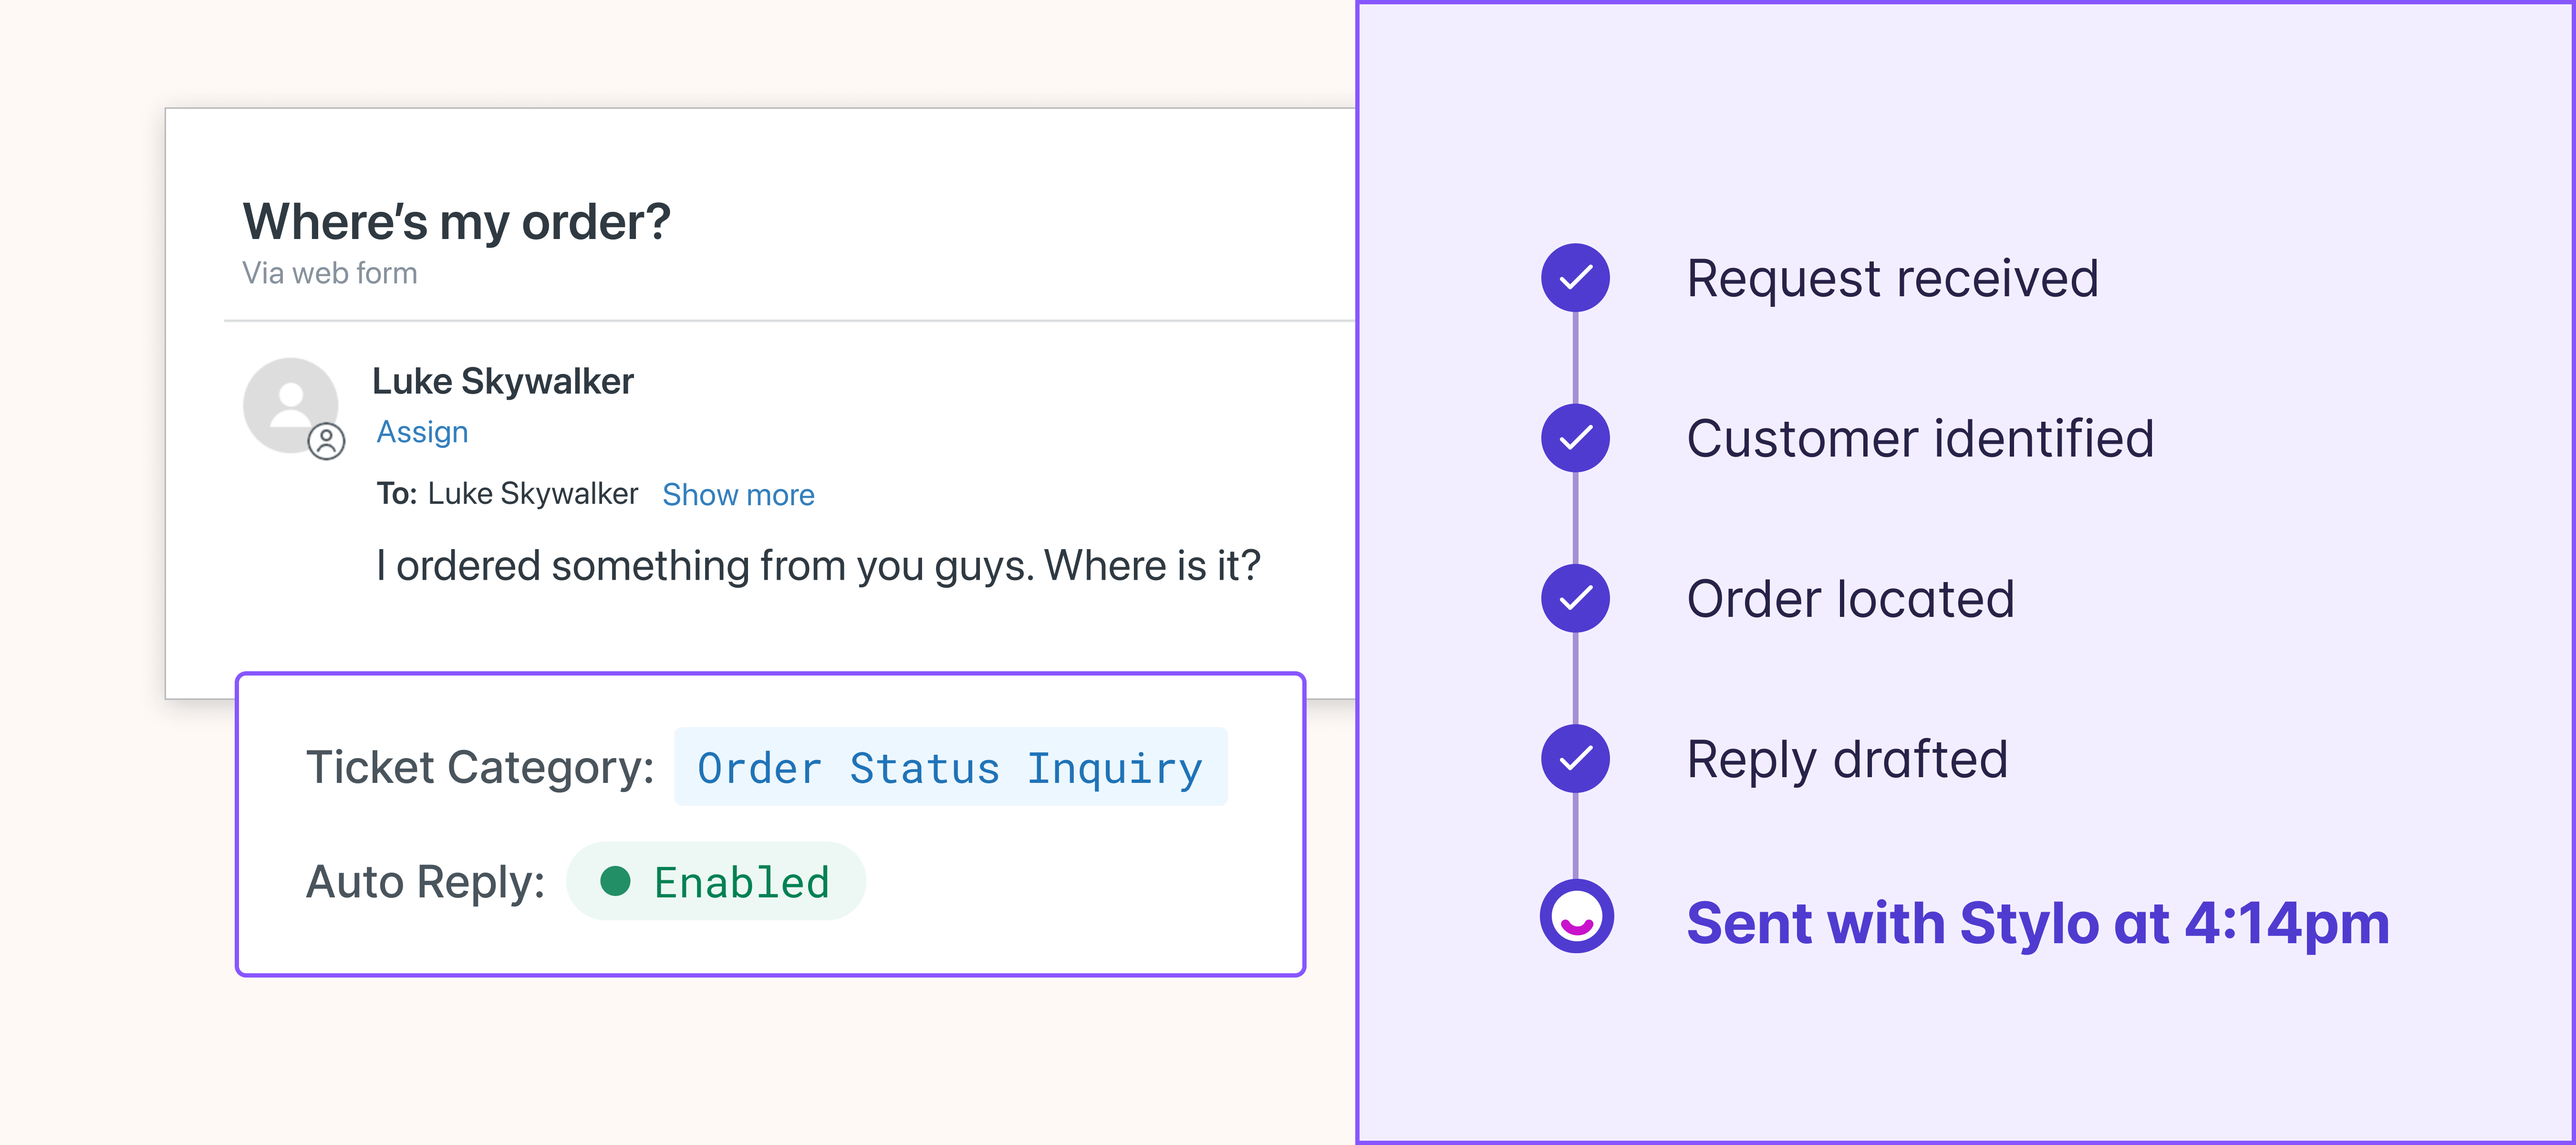
Task: Open the Order Status Inquiry category tag
Action: pos(950,767)
